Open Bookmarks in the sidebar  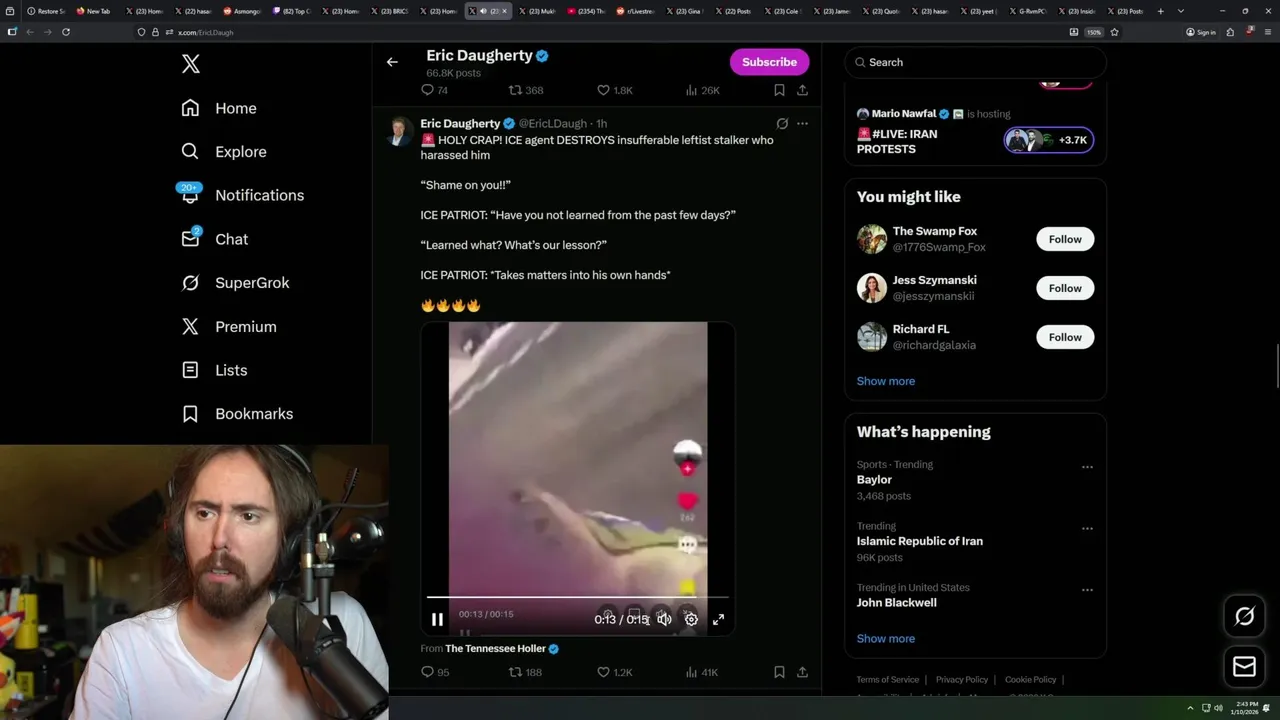tap(237, 413)
